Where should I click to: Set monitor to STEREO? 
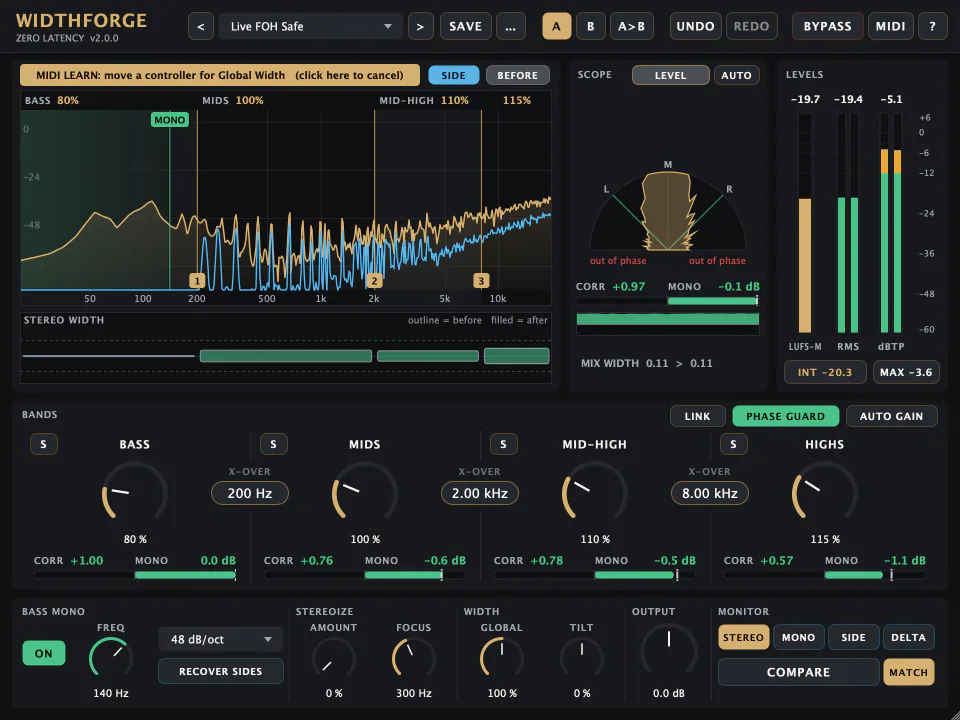click(743, 637)
